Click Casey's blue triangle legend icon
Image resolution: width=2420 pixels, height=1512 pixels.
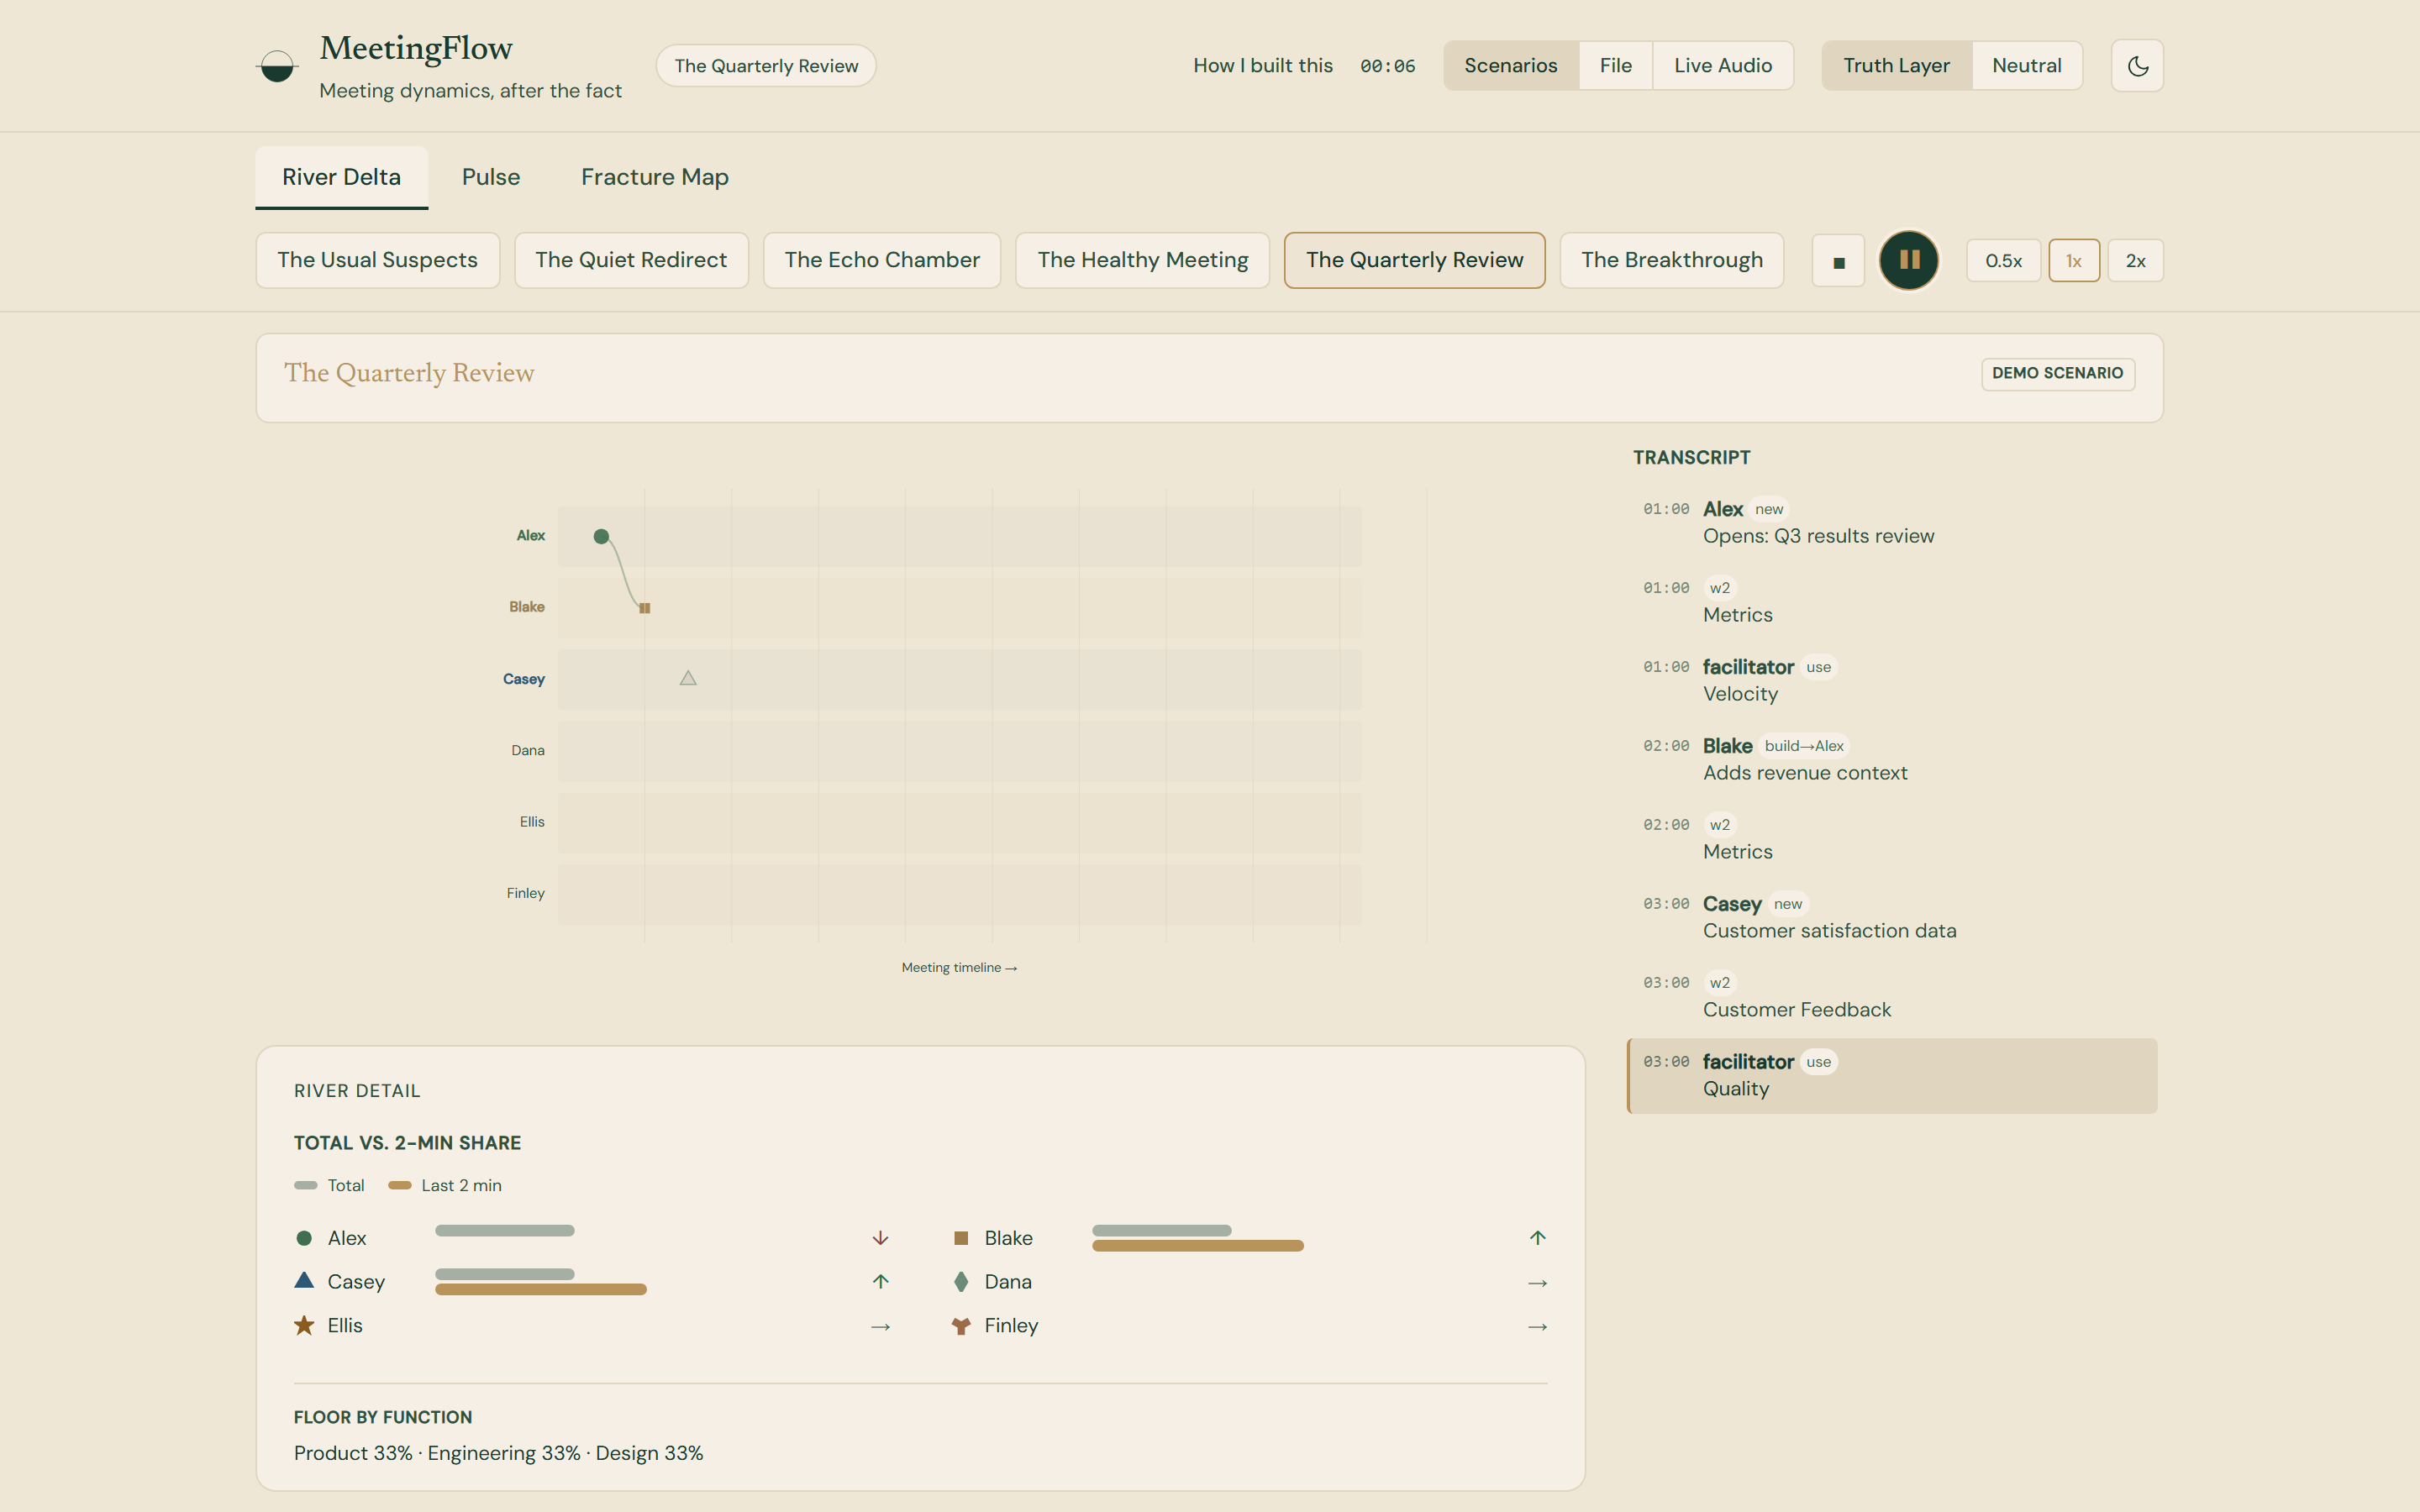(304, 1280)
